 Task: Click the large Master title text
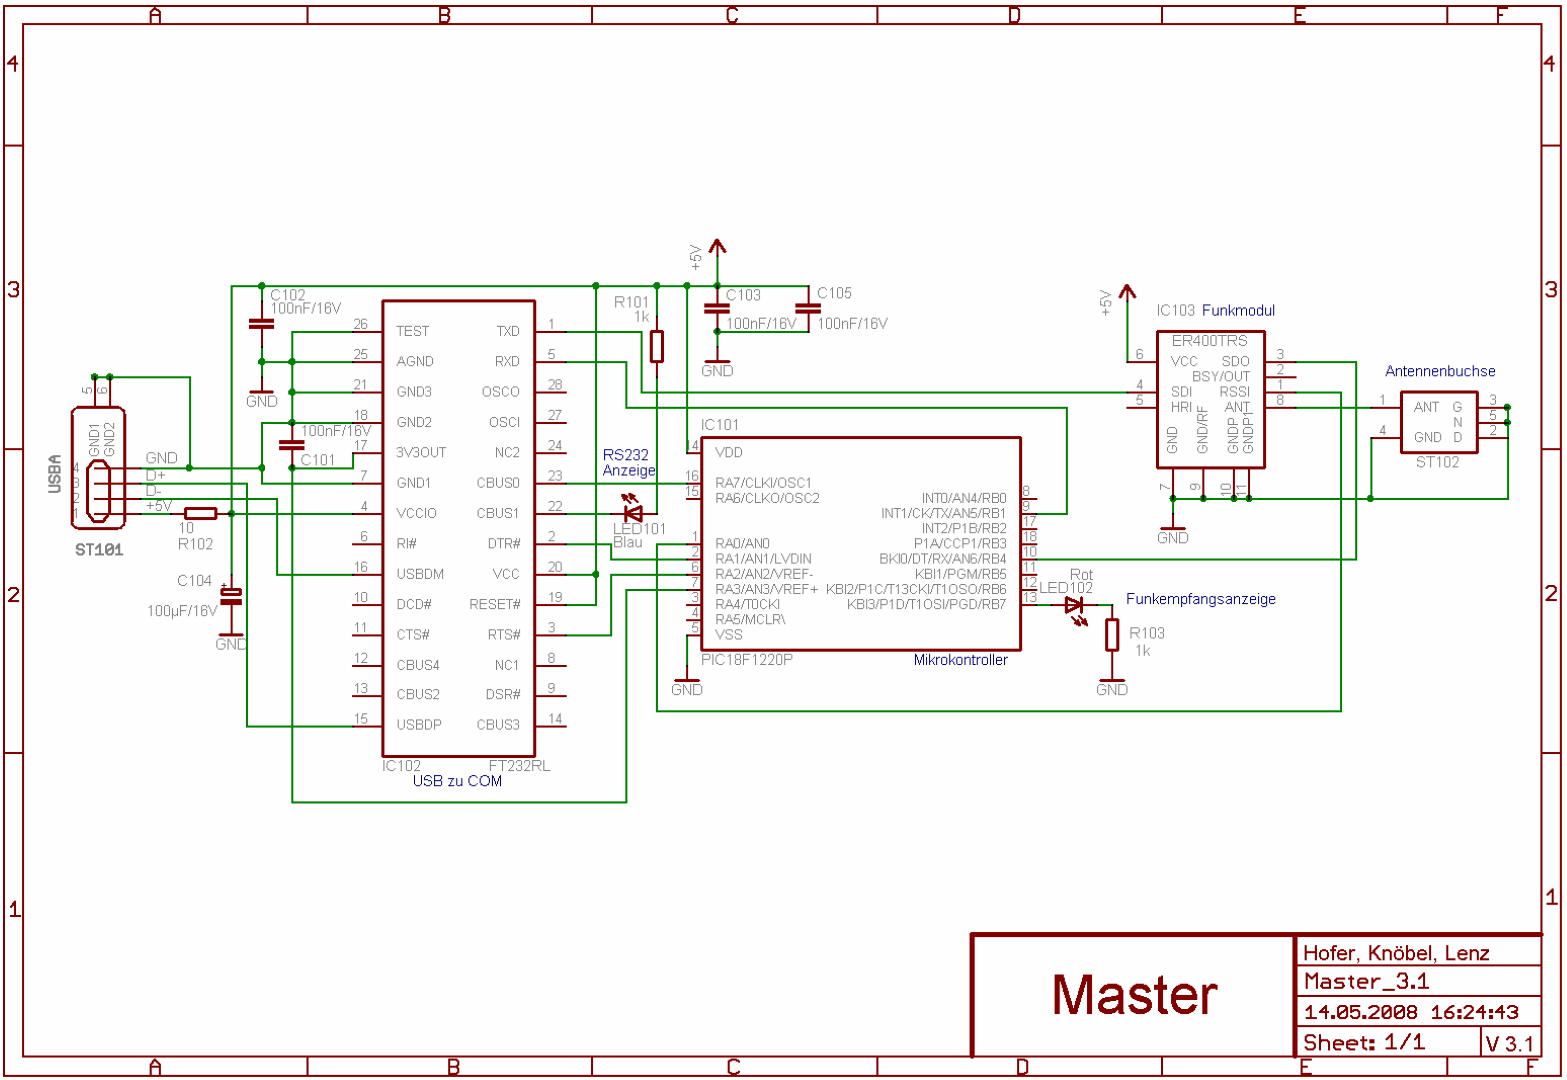(x=1134, y=995)
